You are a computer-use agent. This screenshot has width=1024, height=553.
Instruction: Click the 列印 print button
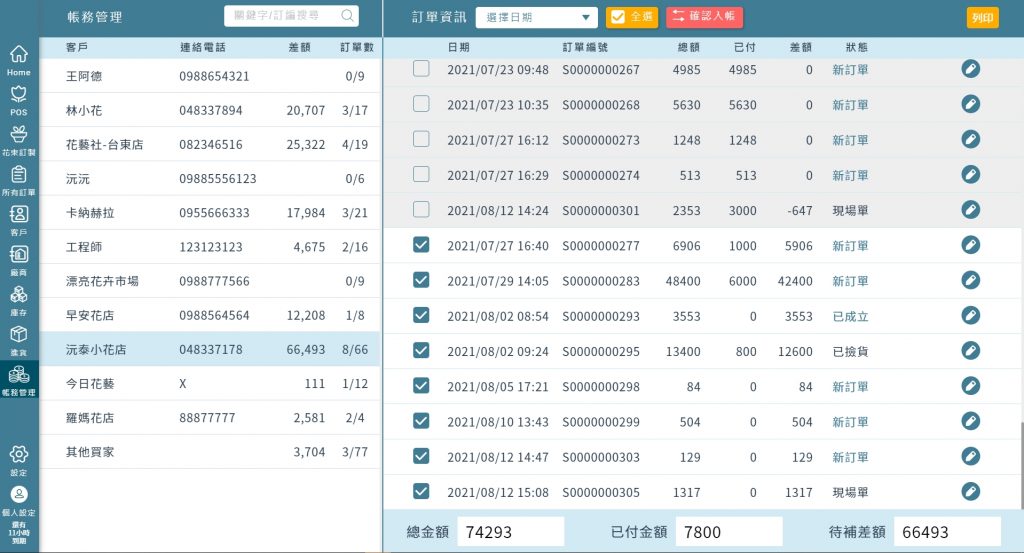(x=982, y=18)
